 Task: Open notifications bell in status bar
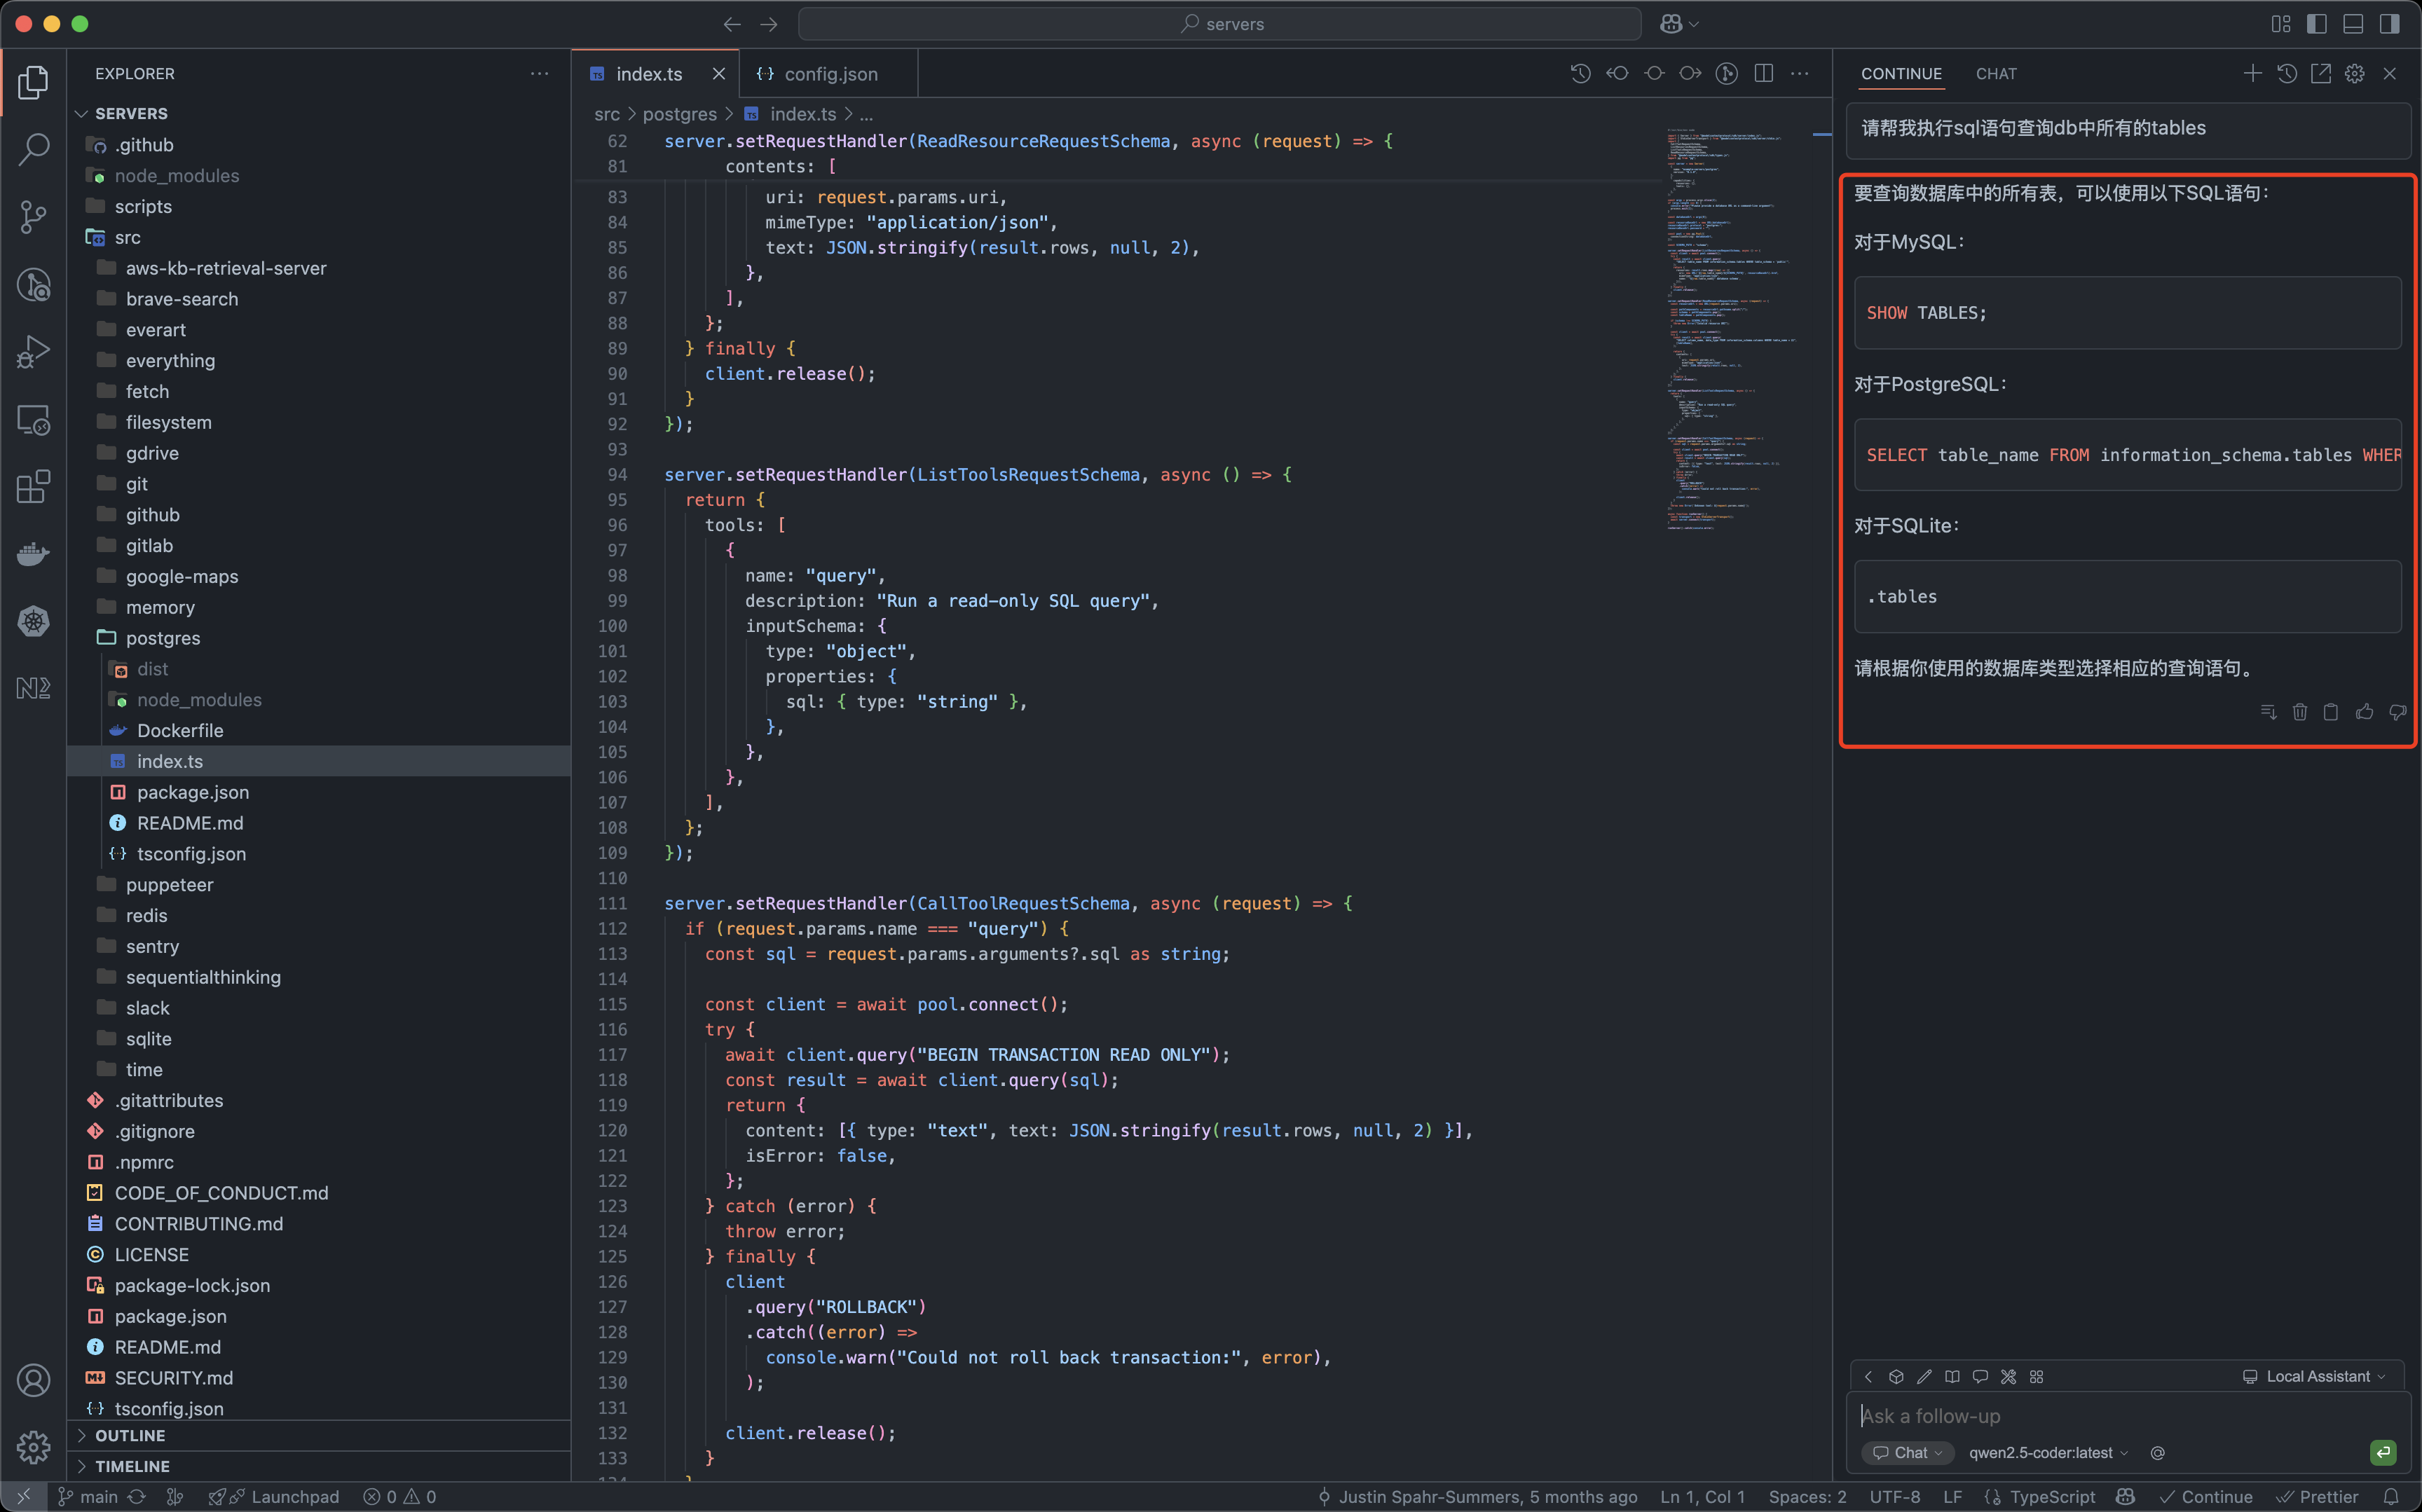(x=2391, y=1496)
